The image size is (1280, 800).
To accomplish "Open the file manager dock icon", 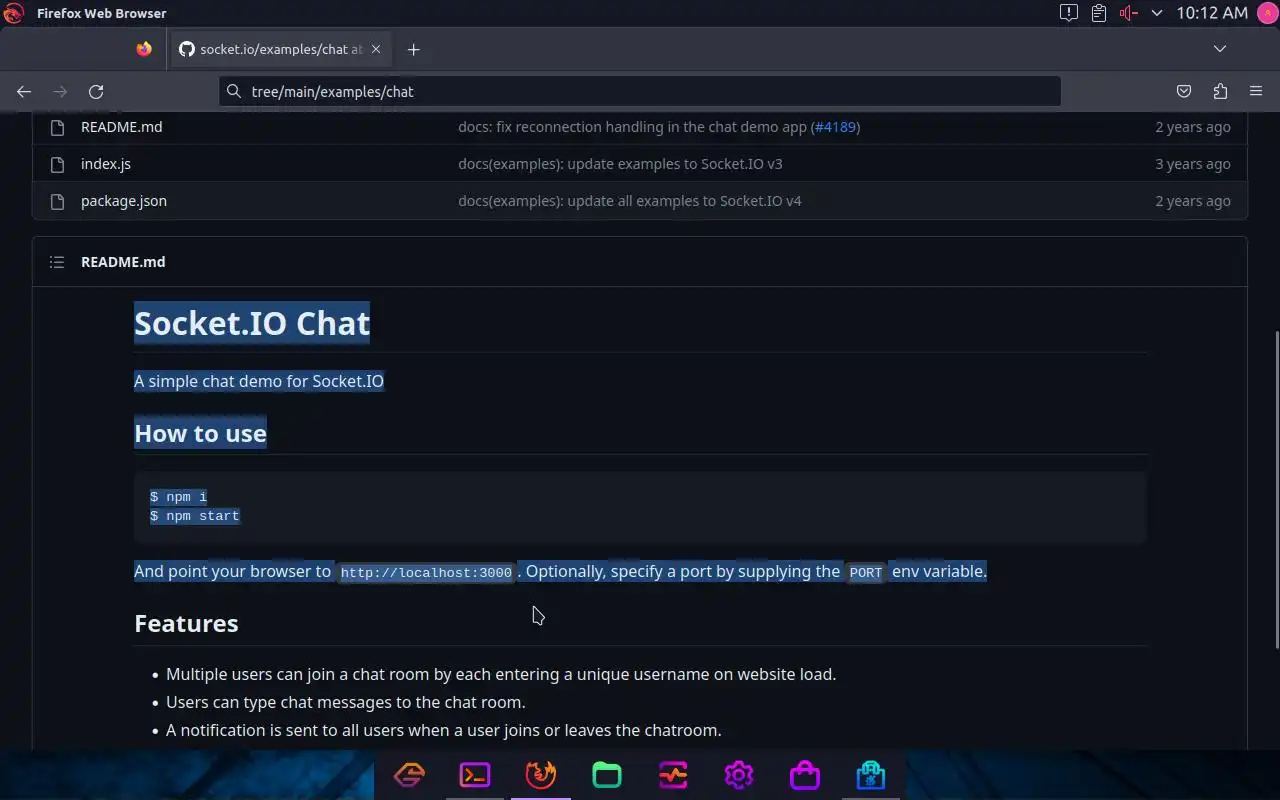I will click(607, 775).
